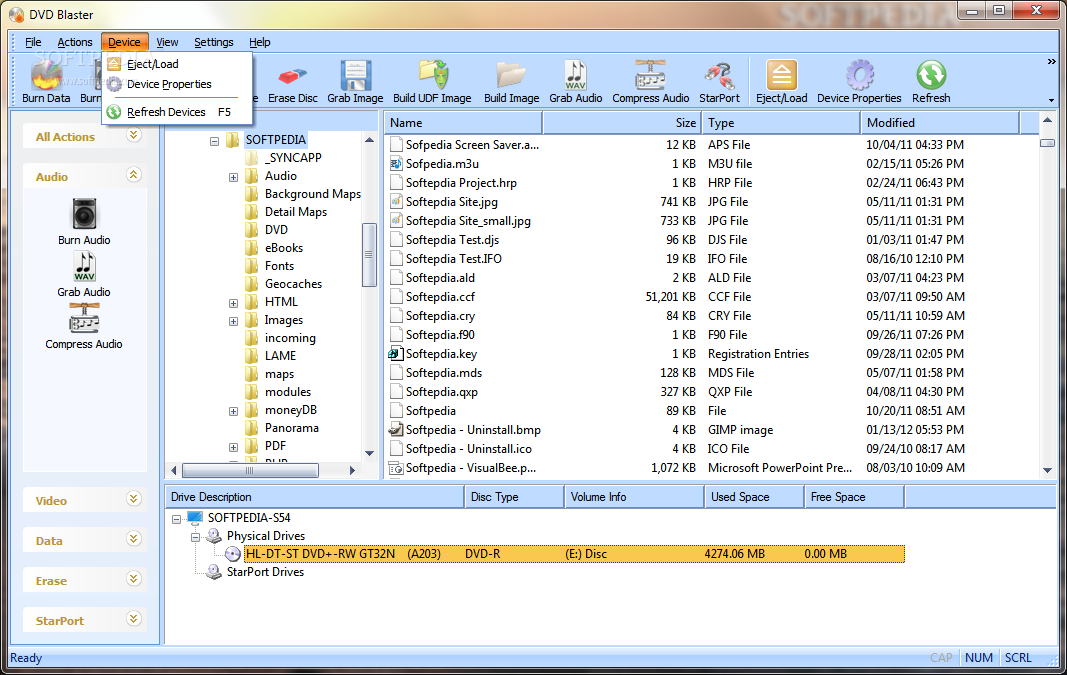Choose Eject/Load in Device menu

177,64
